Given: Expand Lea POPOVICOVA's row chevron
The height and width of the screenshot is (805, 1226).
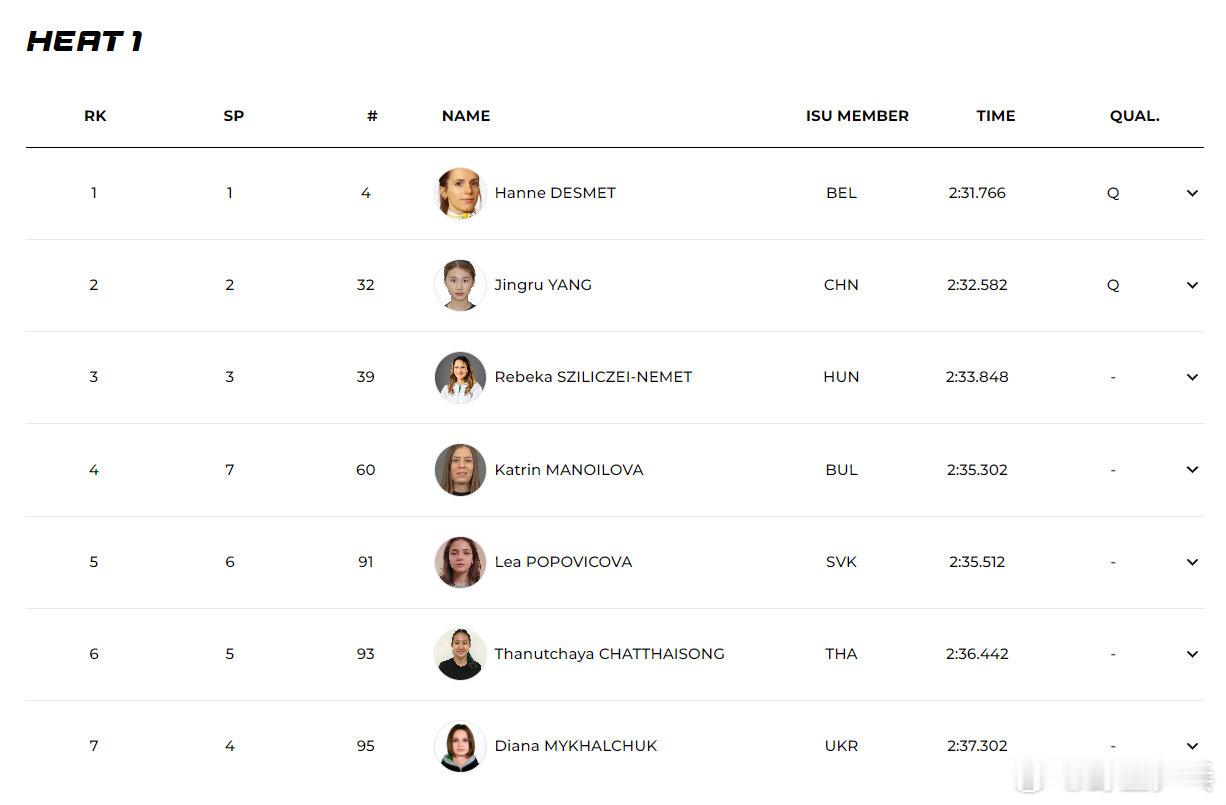Looking at the screenshot, I should (1192, 562).
